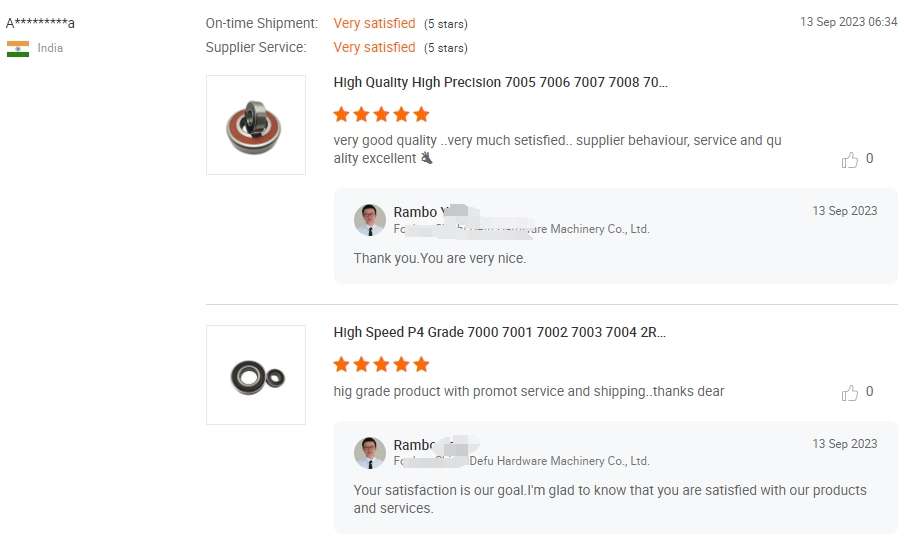Click Rambo name in second supplier reply
Image resolution: width=906 pixels, height=536 pixels.
coord(415,445)
